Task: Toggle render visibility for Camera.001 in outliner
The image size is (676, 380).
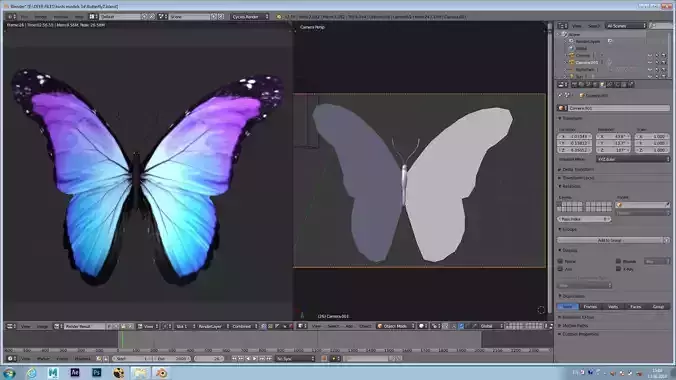Action: [x=664, y=62]
